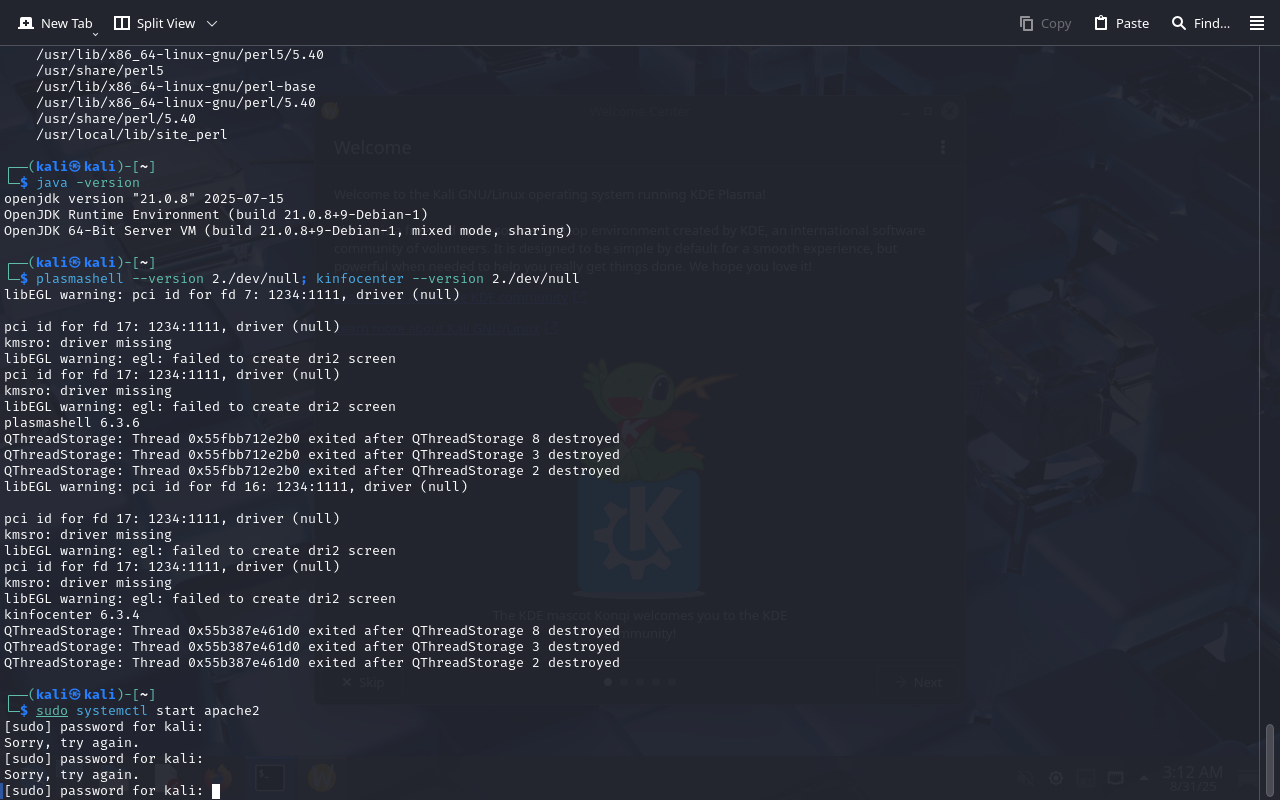This screenshot has width=1280, height=800.
Task: Click the 'java -version' command
Action: tap(88, 183)
